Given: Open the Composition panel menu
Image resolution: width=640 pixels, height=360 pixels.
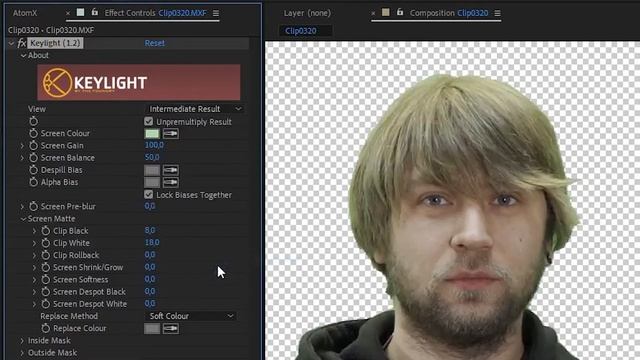Looking at the screenshot, I should click(498, 13).
